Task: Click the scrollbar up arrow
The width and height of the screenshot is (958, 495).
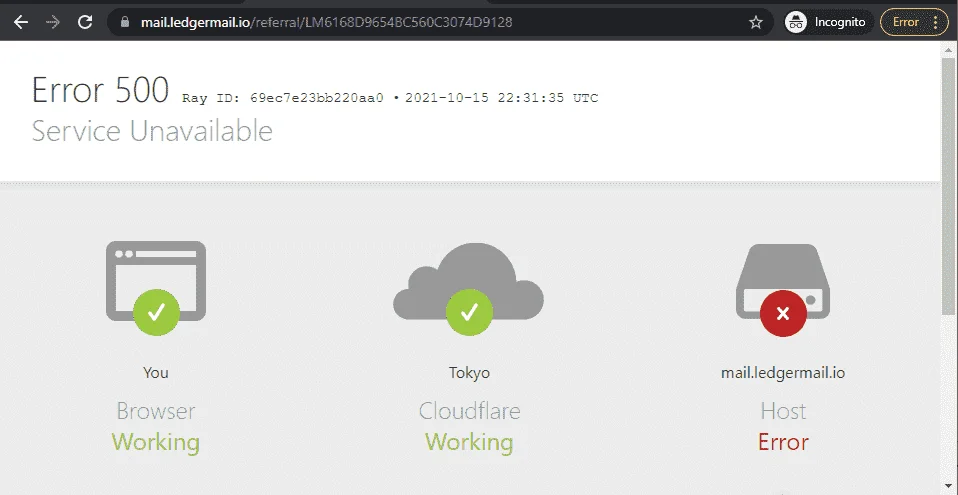Action: click(948, 49)
